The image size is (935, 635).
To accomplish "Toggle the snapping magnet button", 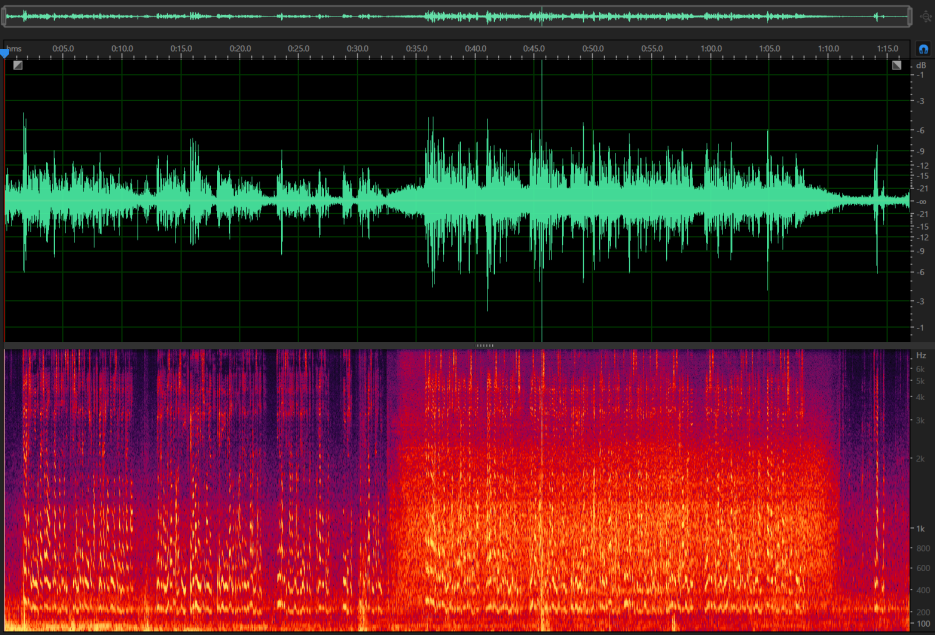I will pyautogui.click(x=922, y=48).
